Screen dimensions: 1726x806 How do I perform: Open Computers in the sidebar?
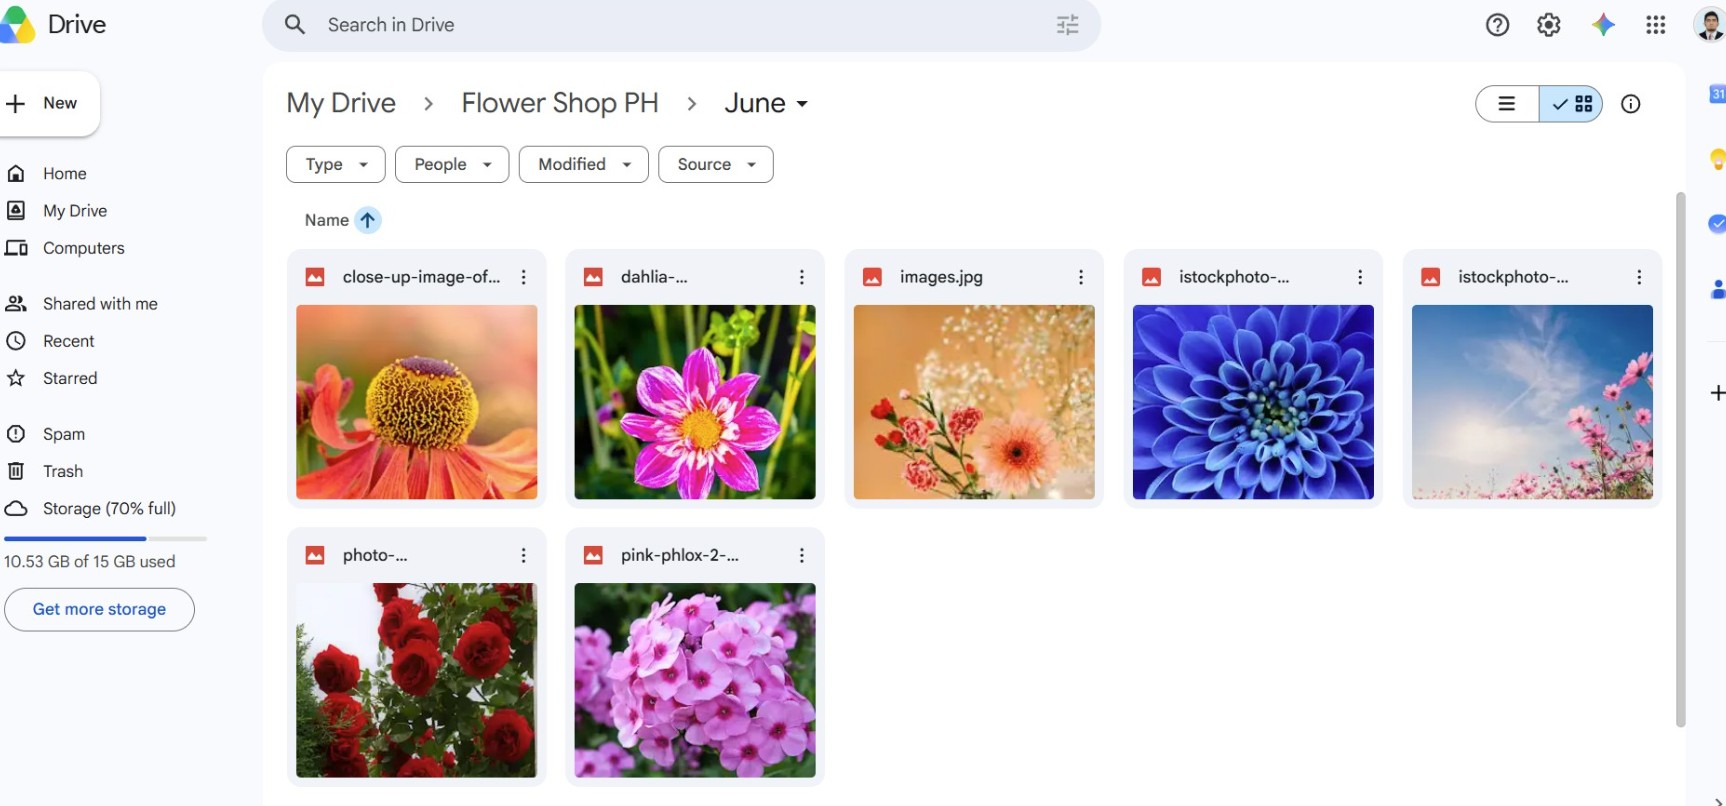click(83, 248)
